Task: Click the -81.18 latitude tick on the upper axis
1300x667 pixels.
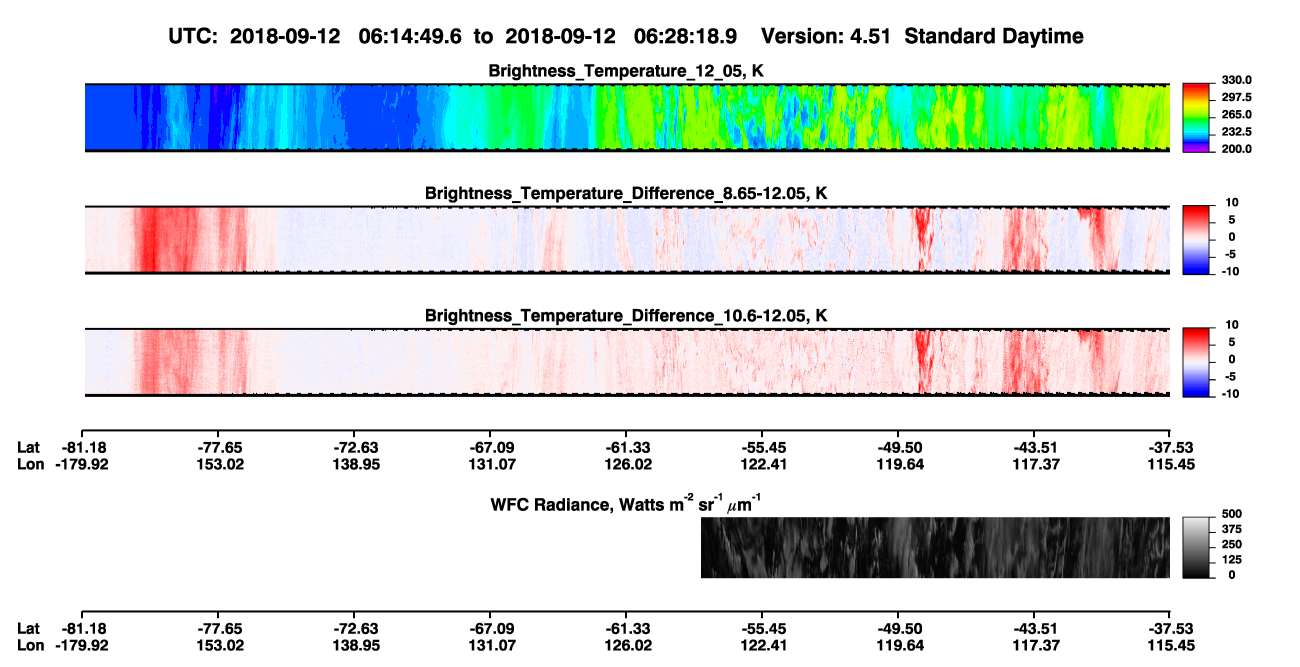Action: click(82, 447)
